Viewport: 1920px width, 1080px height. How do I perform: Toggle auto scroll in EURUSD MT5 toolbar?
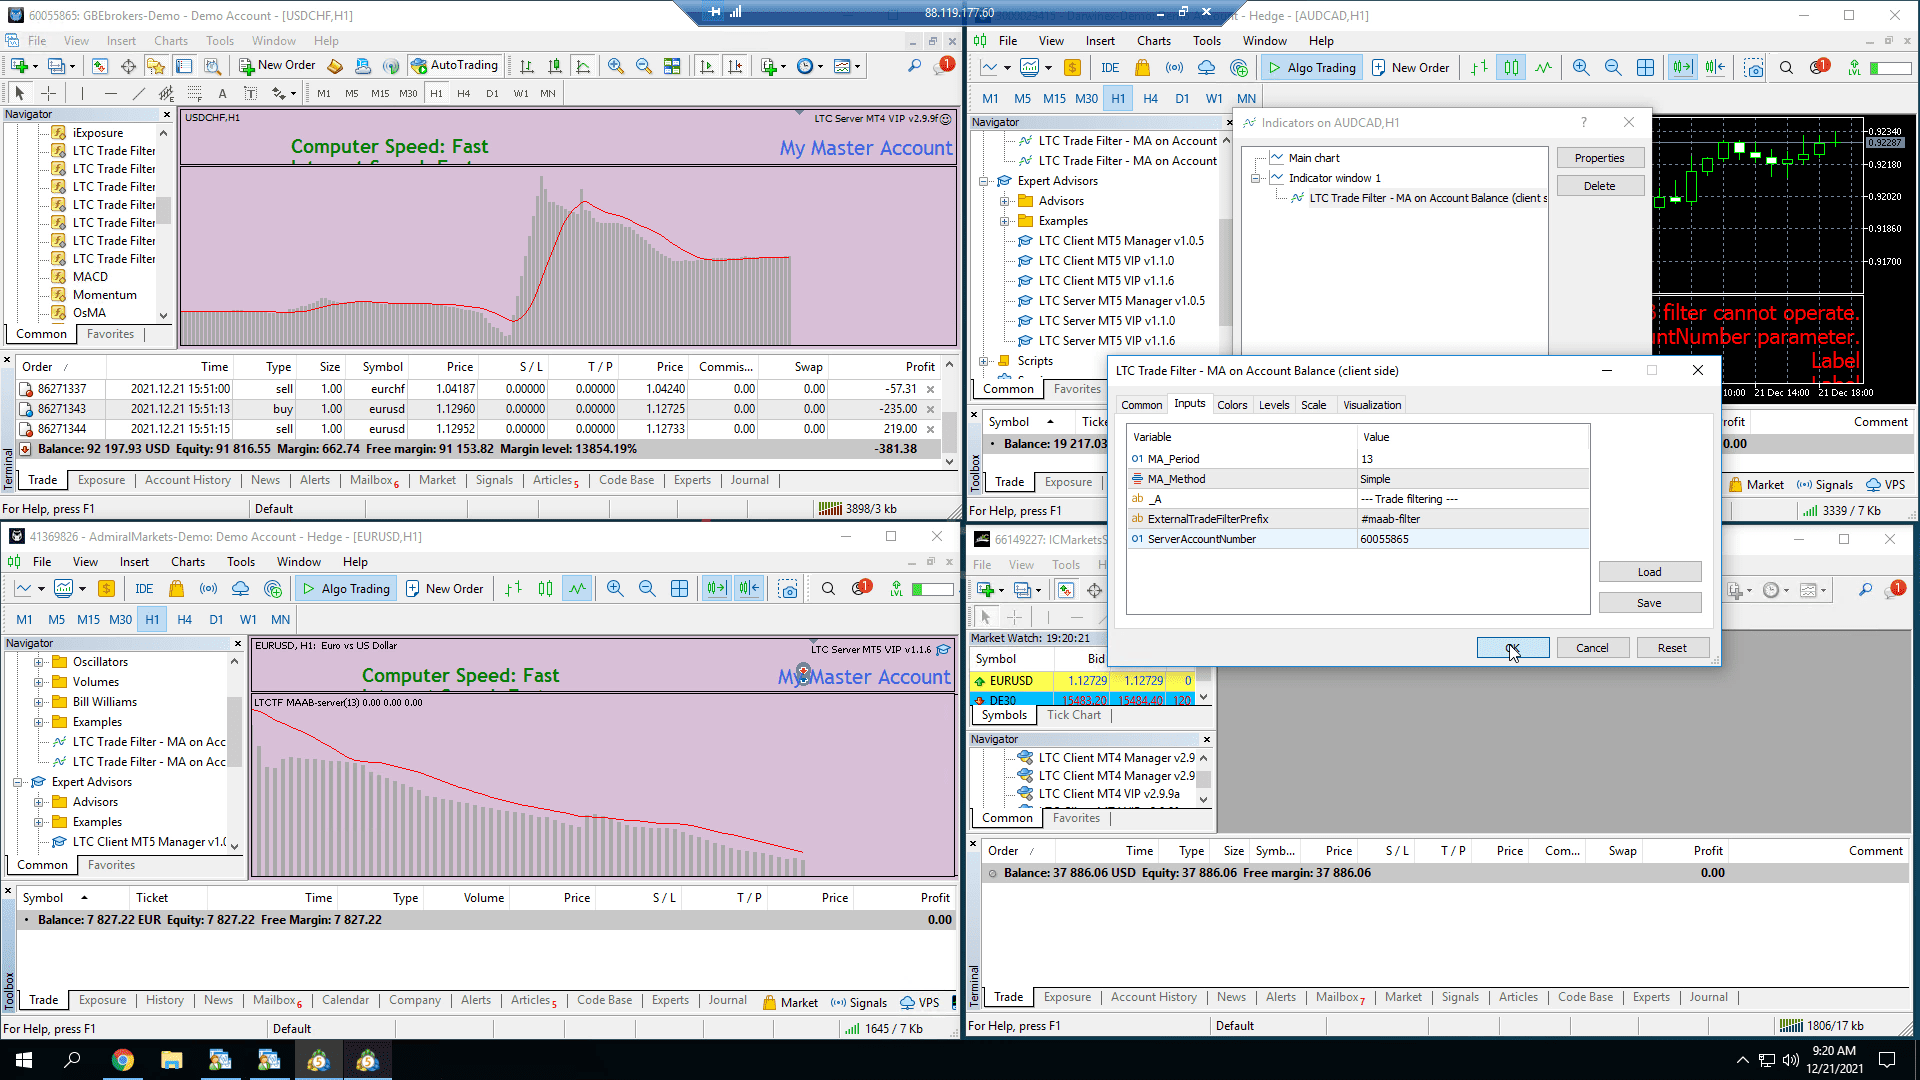point(717,589)
